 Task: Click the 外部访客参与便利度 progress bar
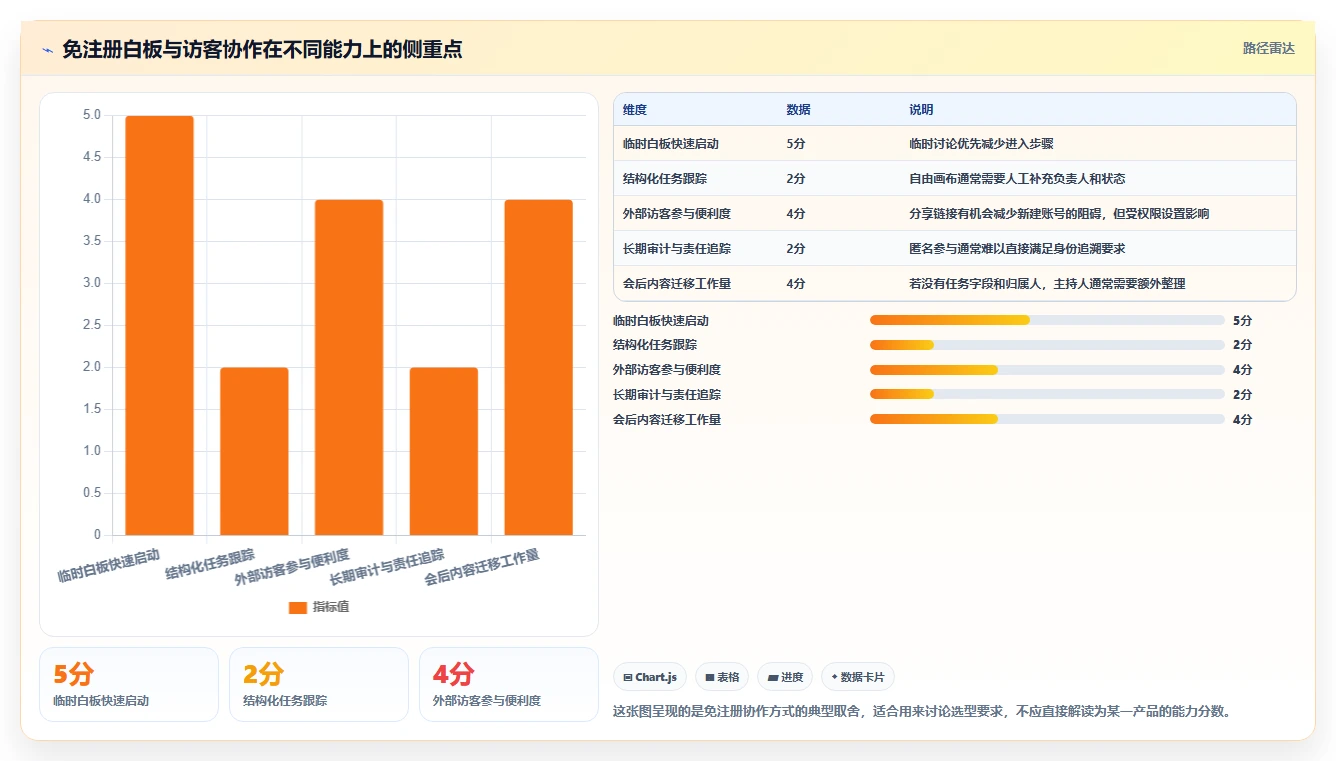(1047, 370)
